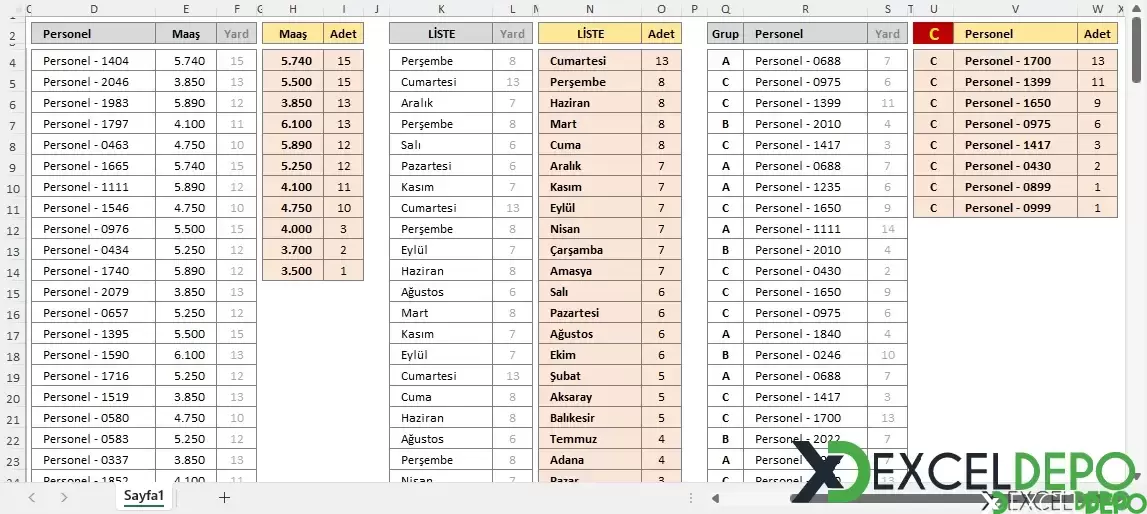Select the Grup header cell
This screenshot has height=514, width=1147.
pos(726,34)
